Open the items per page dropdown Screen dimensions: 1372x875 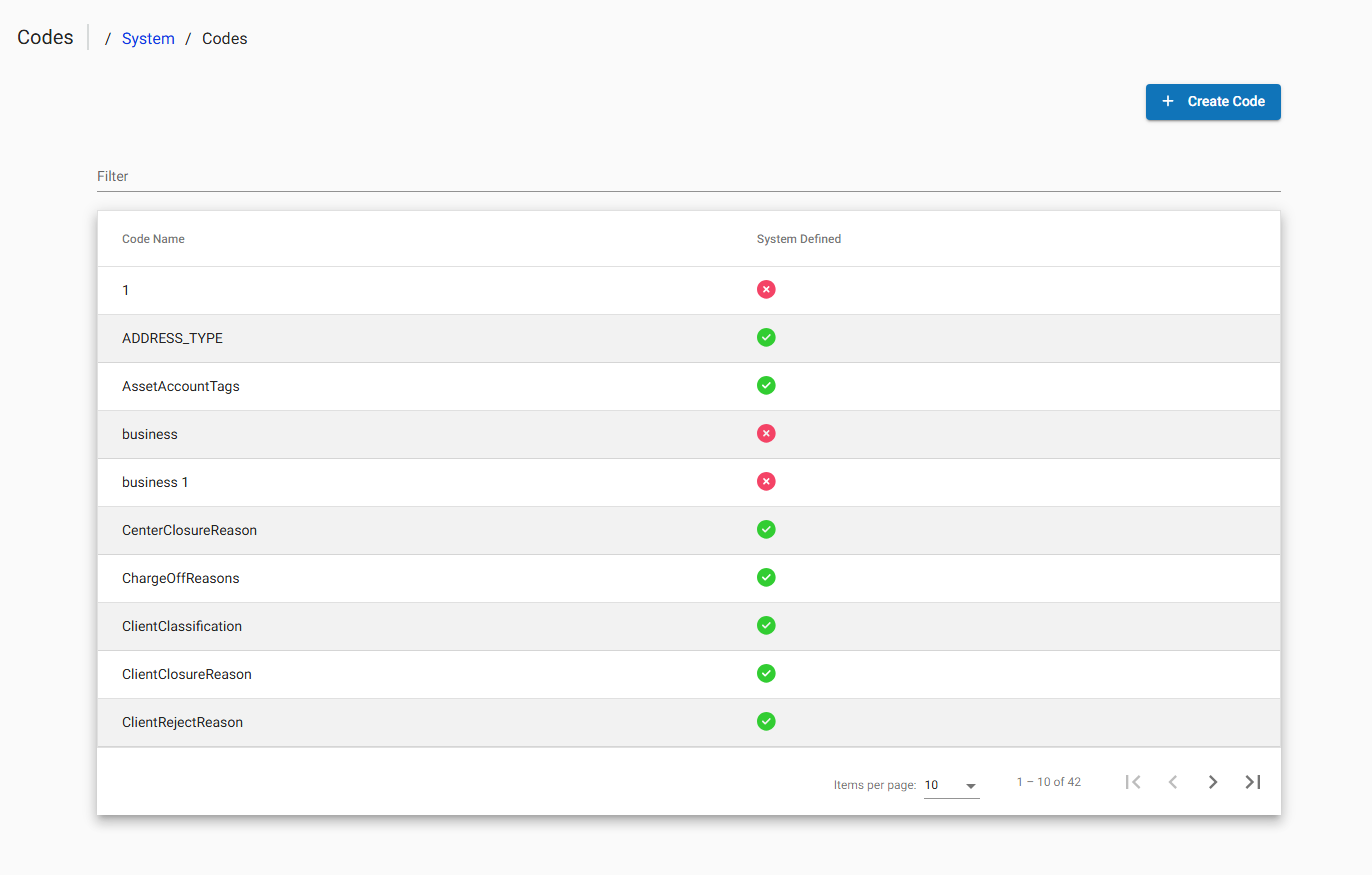[950, 785]
